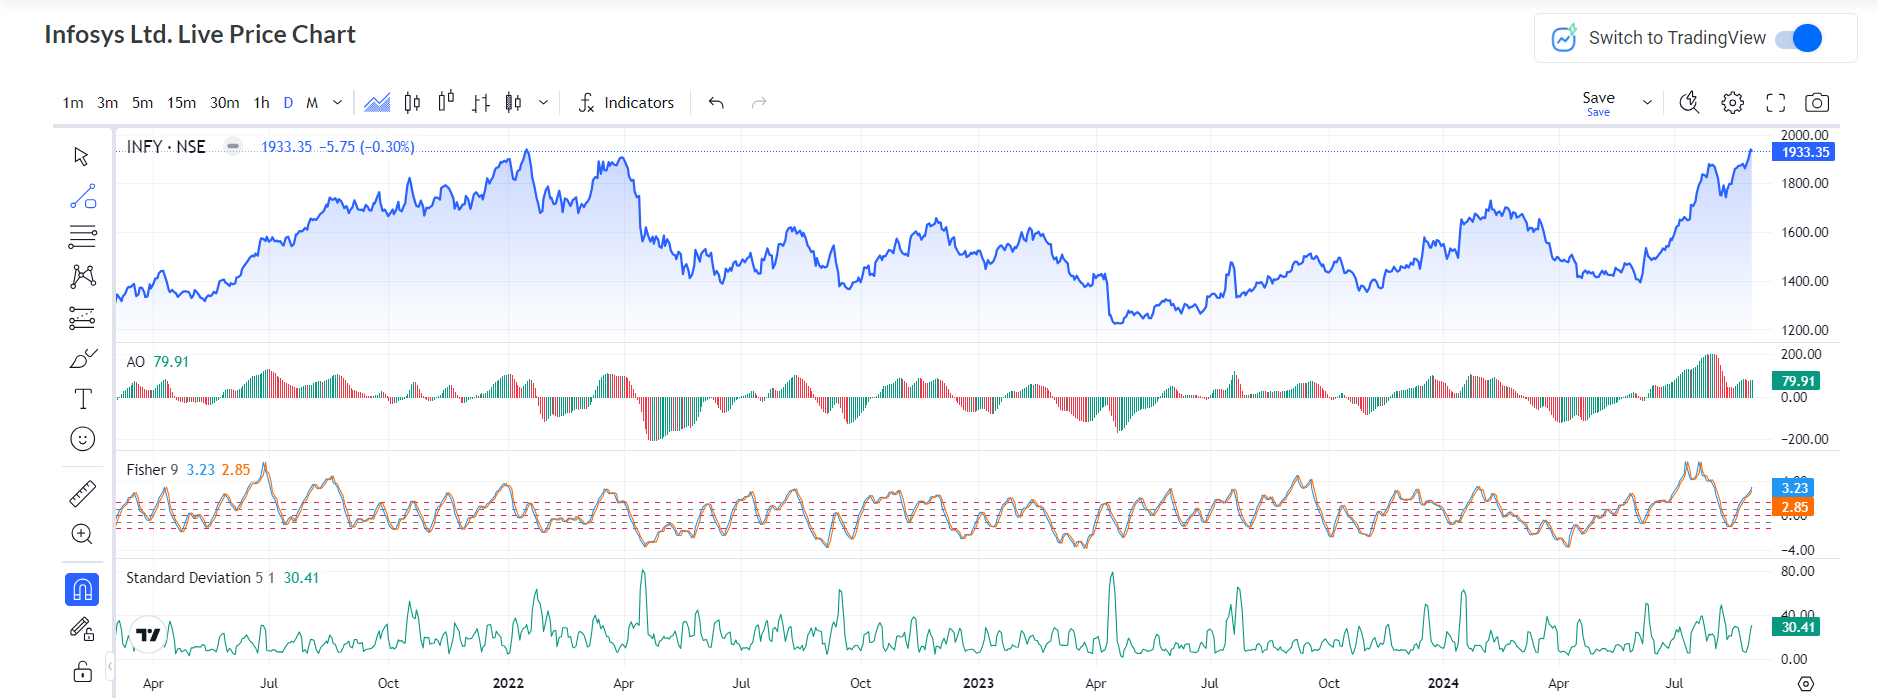Click the Infosys Ltd. Live Price Chart heading
This screenshot has height=698, width=1877.
(x=200, y=35)
